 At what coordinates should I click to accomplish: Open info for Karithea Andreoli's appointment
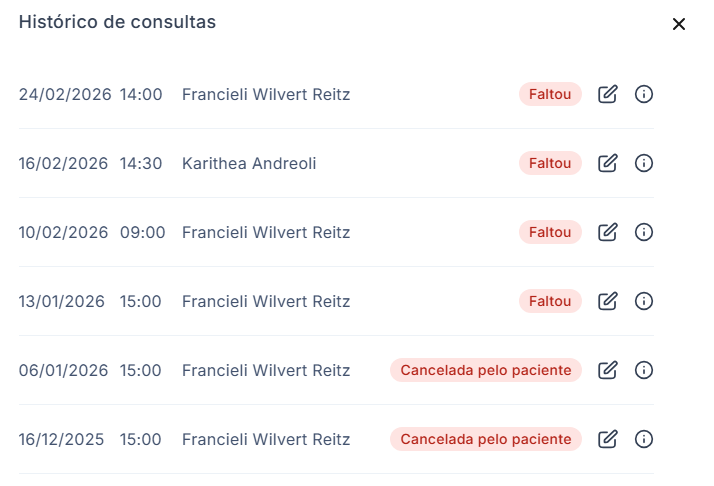[x=644, y=163]
